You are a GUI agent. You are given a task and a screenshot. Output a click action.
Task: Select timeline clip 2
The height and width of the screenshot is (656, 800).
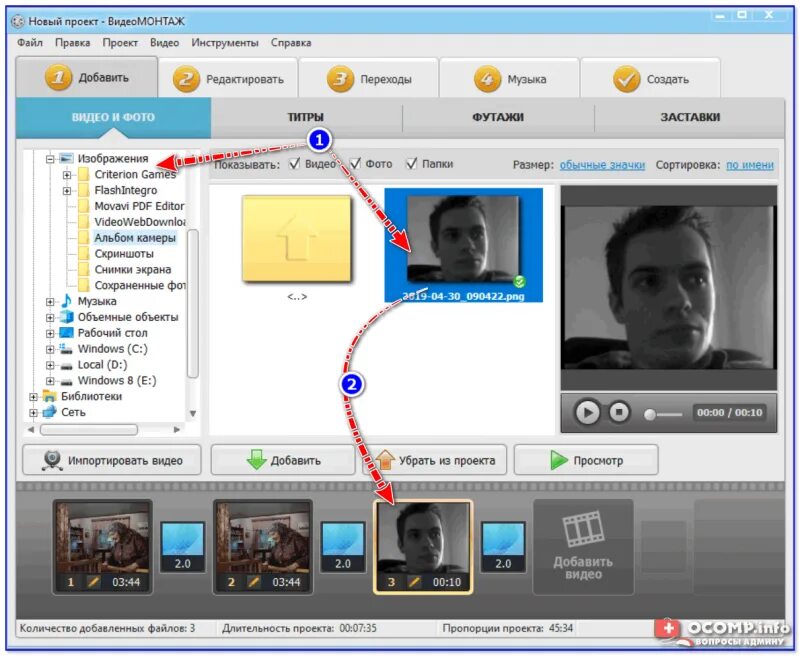point(263,547)
